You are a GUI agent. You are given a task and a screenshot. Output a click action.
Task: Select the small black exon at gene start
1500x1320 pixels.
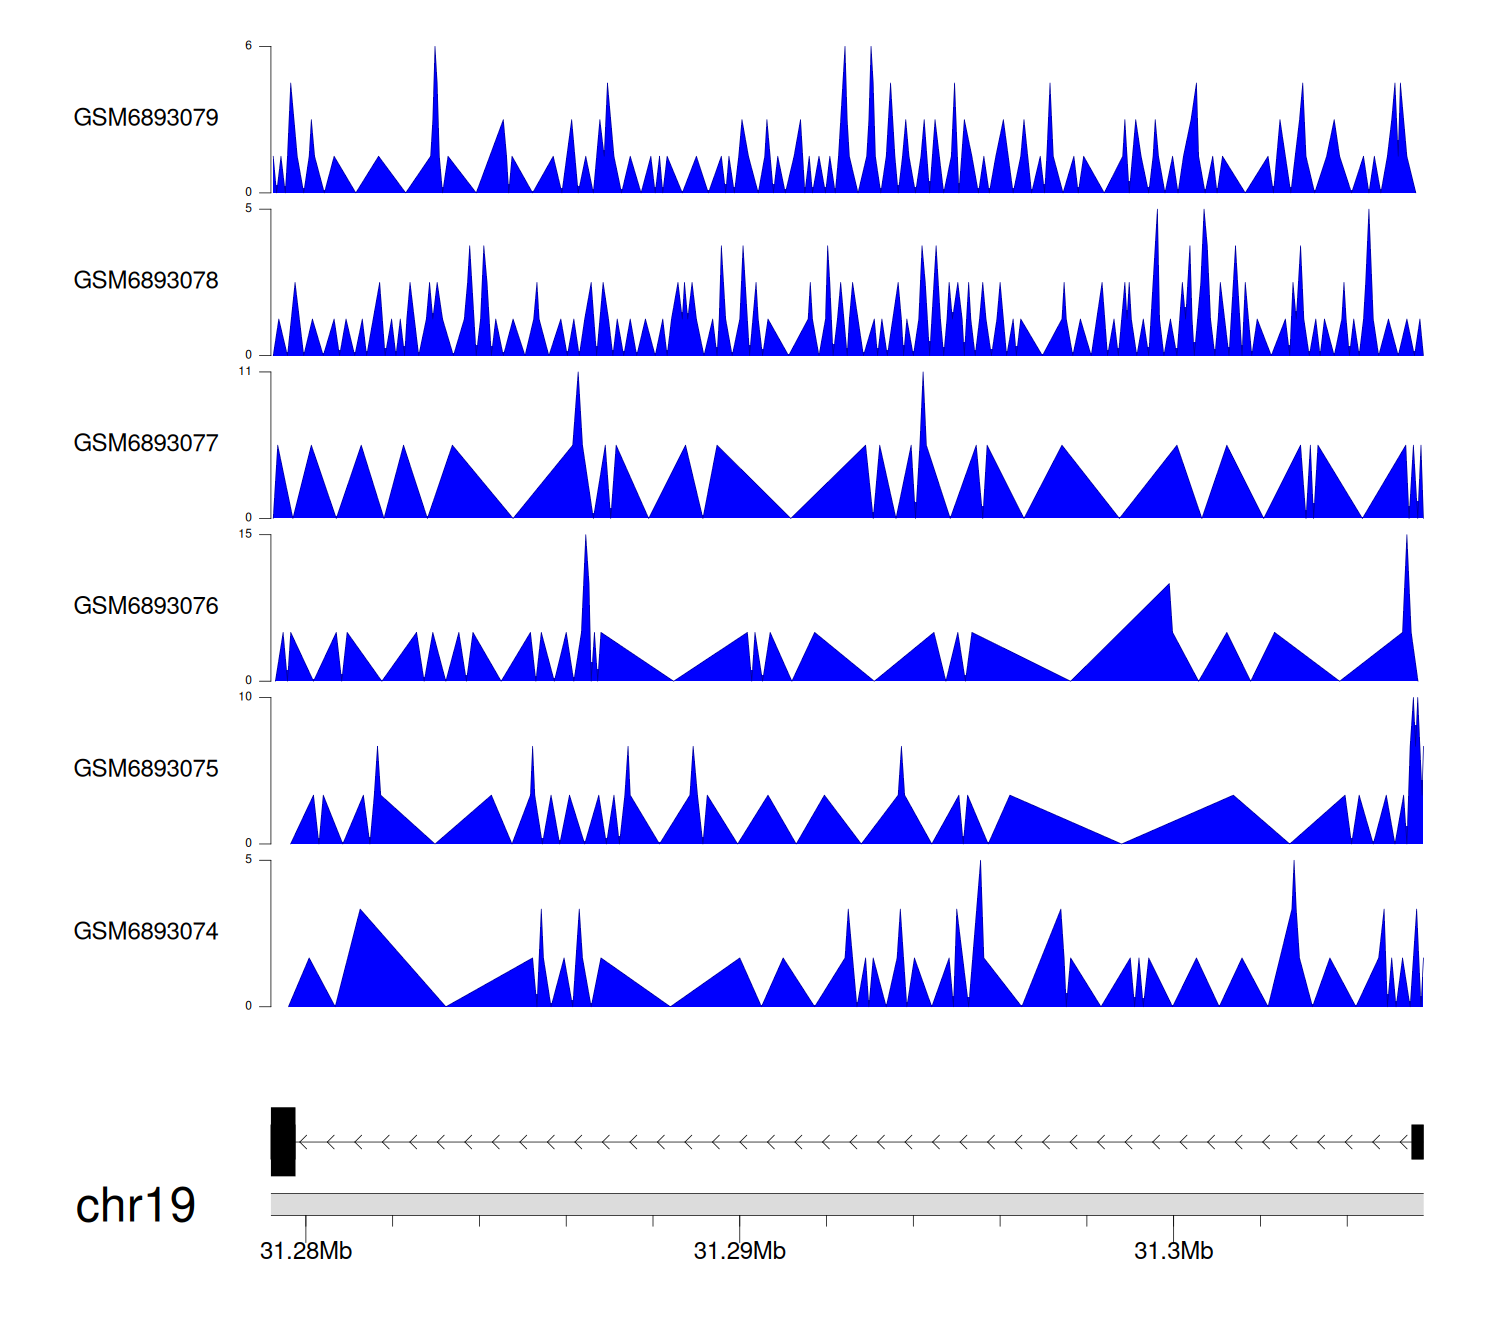point(1417,1142)
